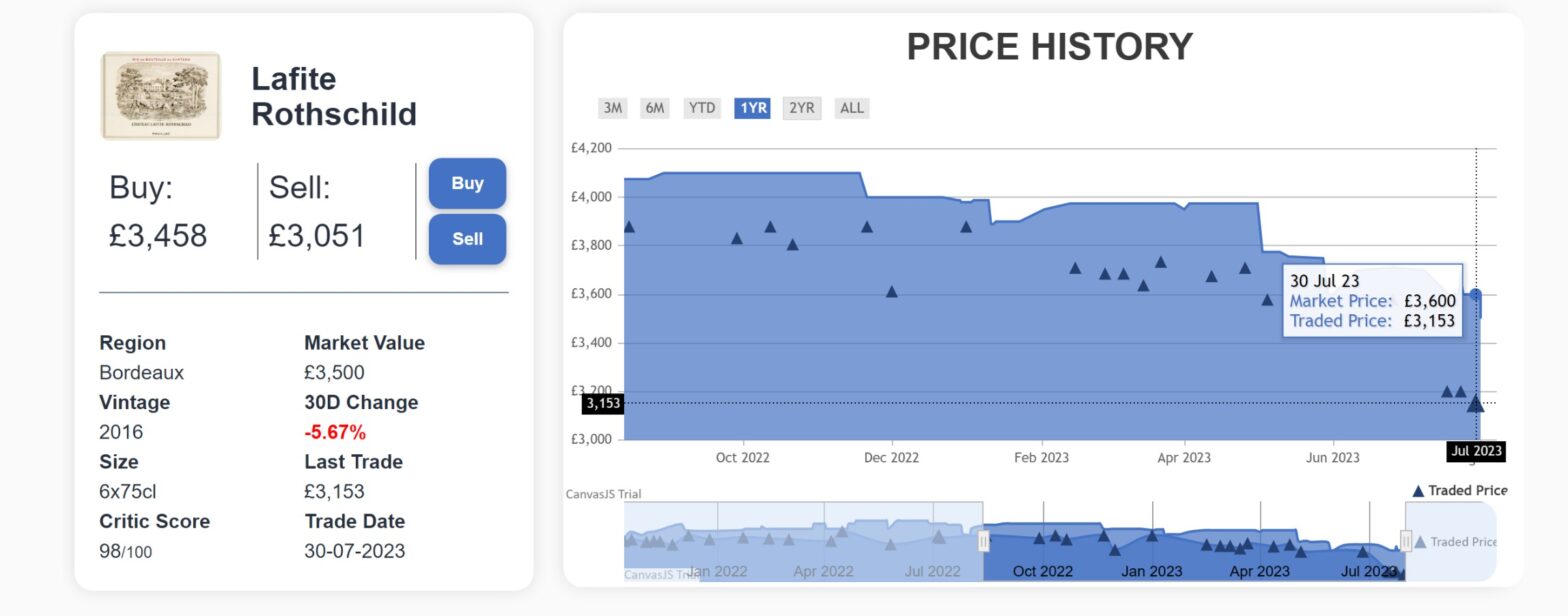Click the 3,153 crosshair value label
This screenshot has height=616, width=1568.
point(603,404)
